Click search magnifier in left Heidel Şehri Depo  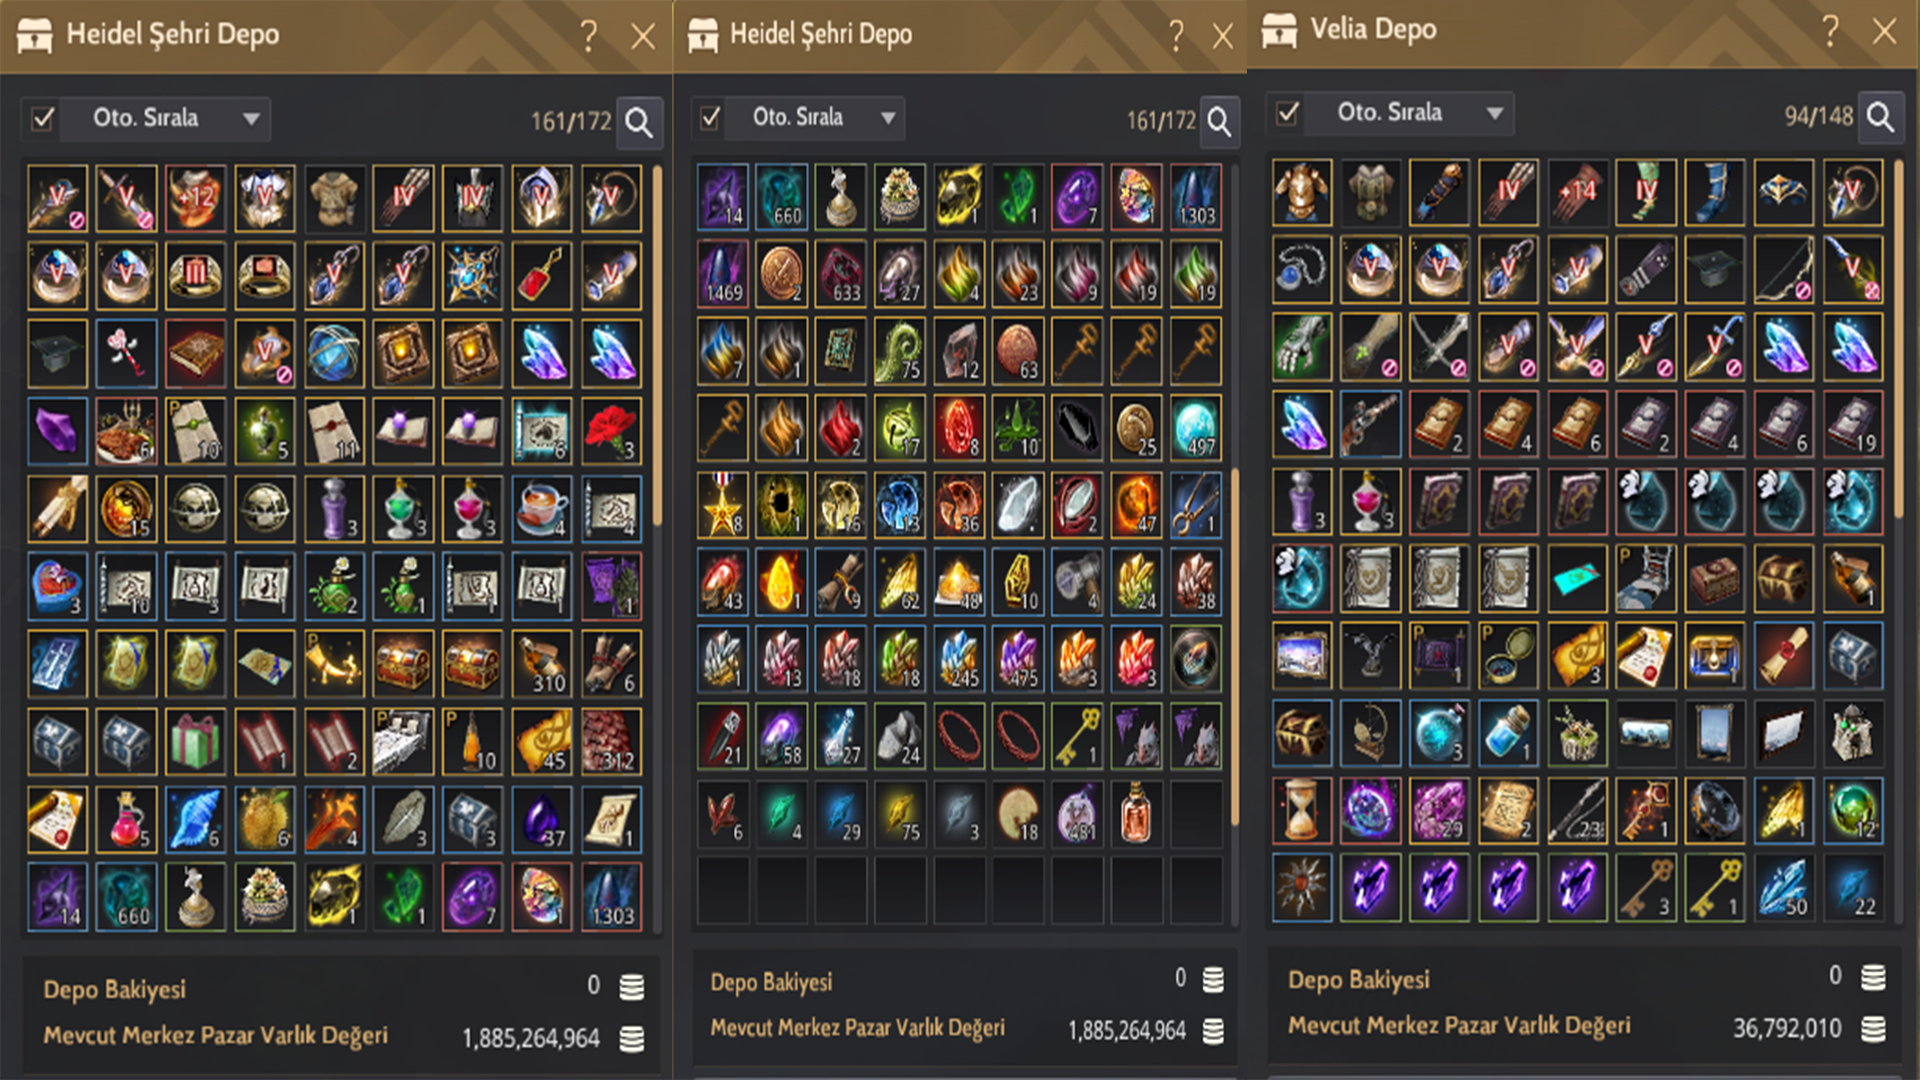[x=639, y=122]
